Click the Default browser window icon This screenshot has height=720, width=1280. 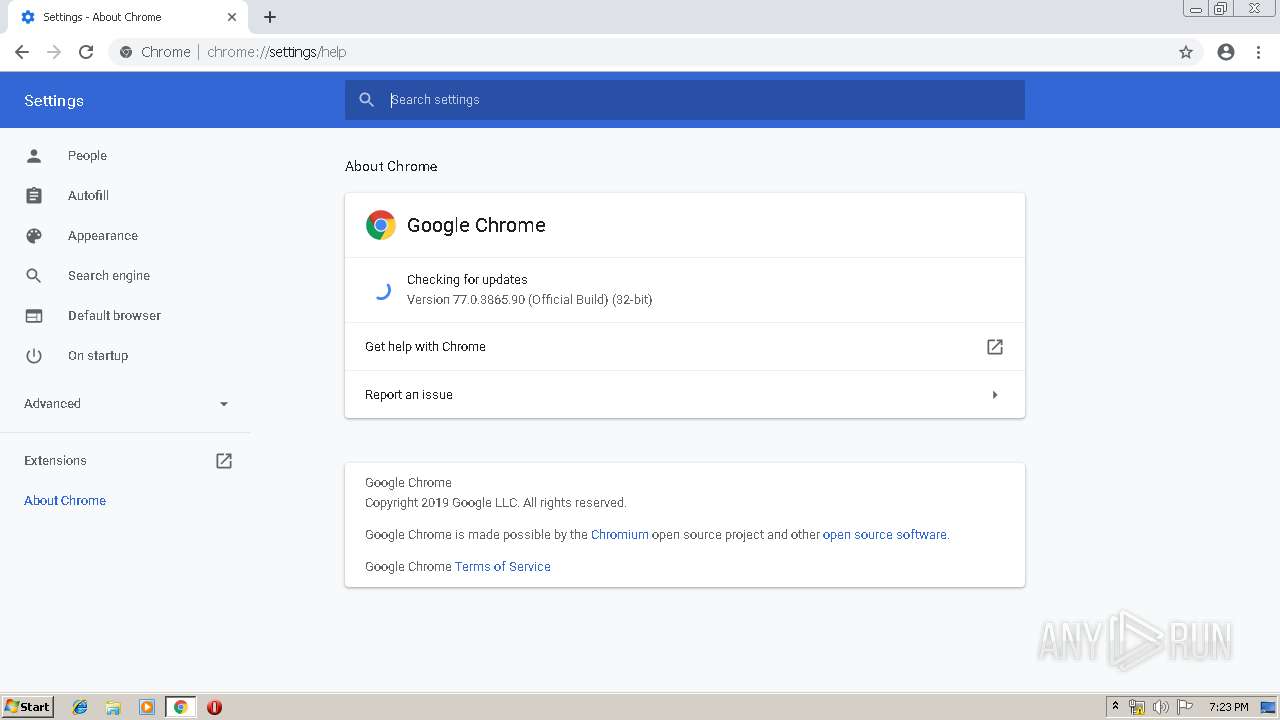click(34, 316)
